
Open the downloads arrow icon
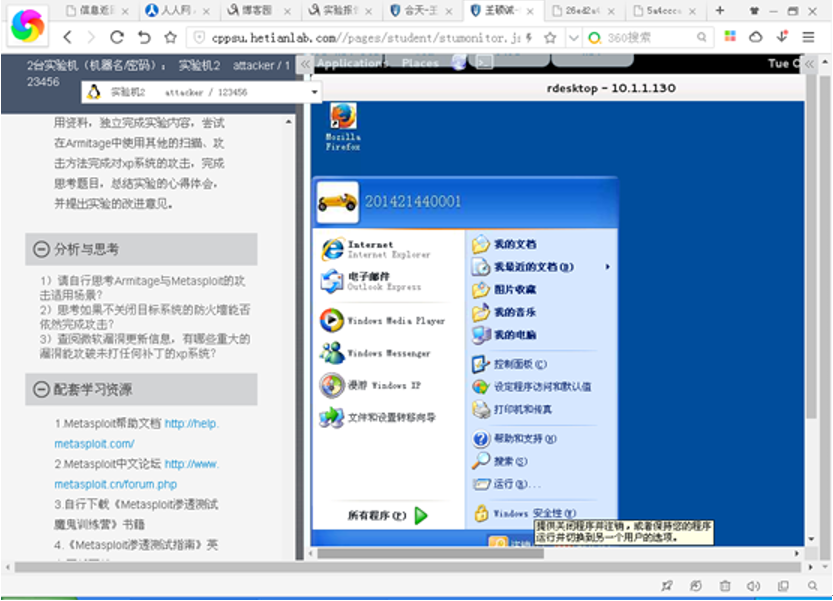click(782, 36)
